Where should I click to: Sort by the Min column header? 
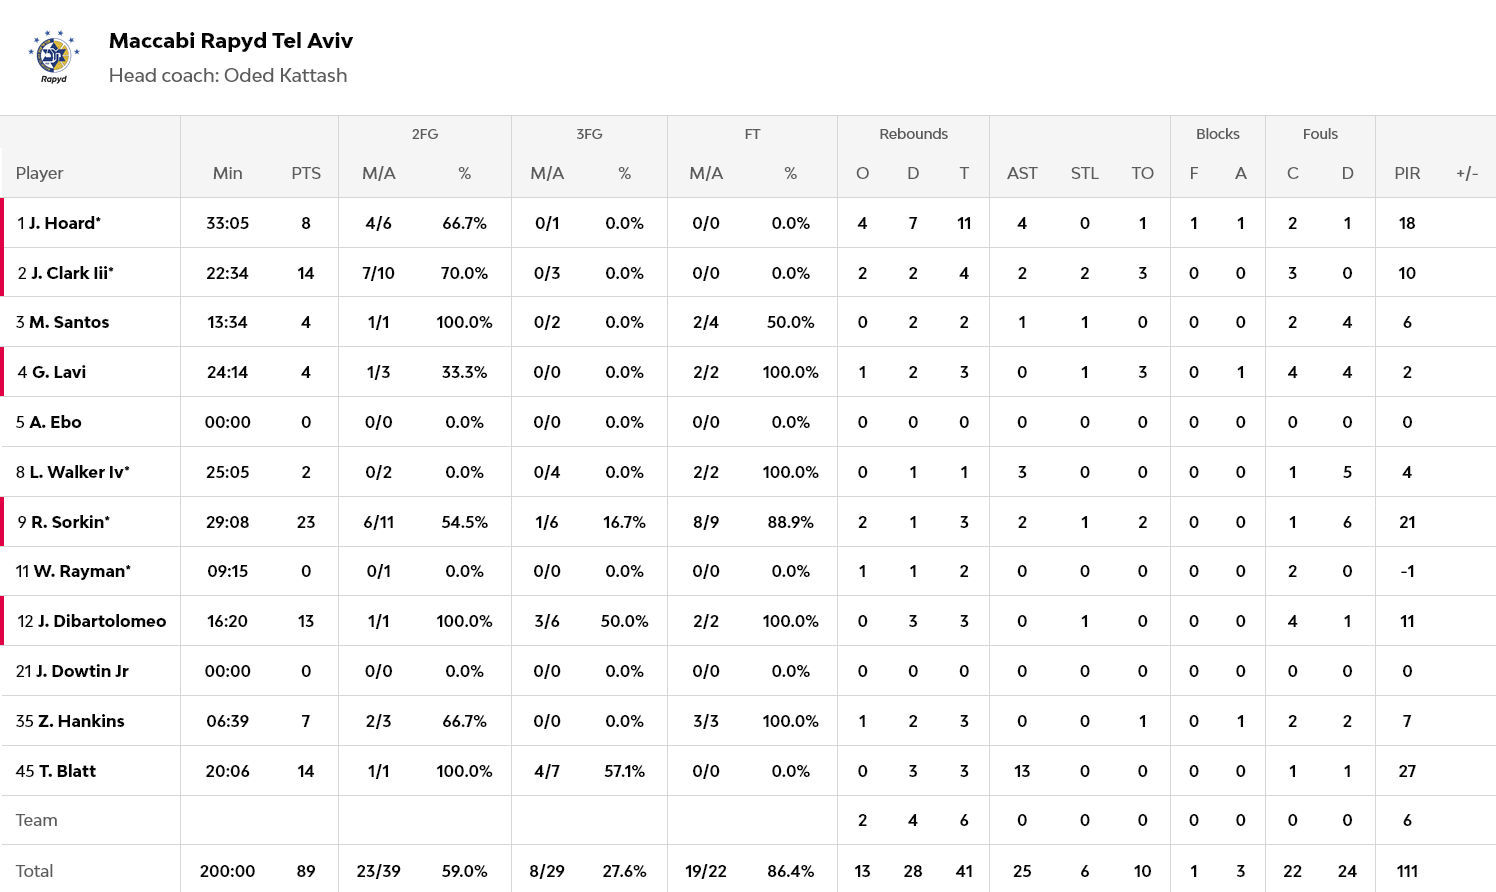pos(227,173)
